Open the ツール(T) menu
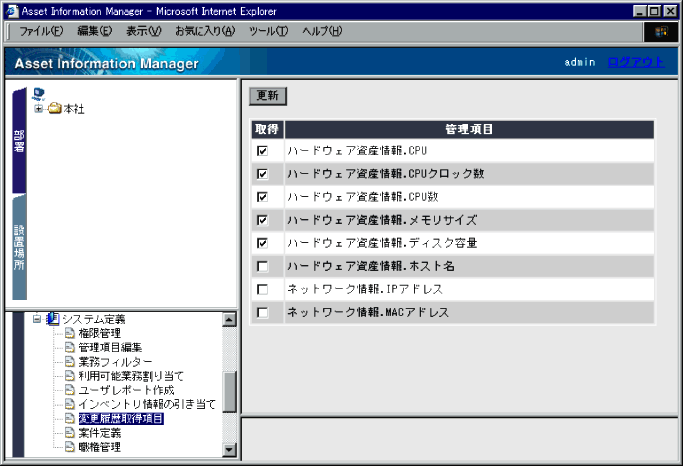Image resolution: width=683 pixels, height=466 pixels. (268, 31)
